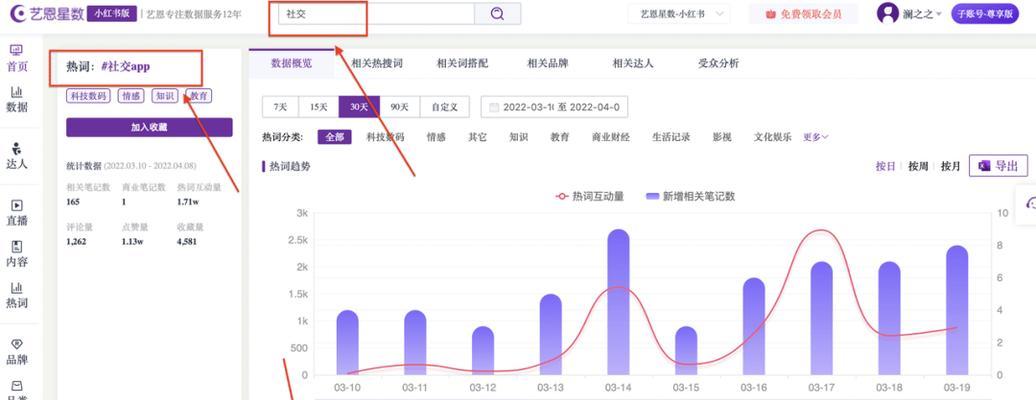Image resolution: width=1036 pixels, height=400 pixels.
Task: Switch chart to 按周 view
Action: point(918,166)
